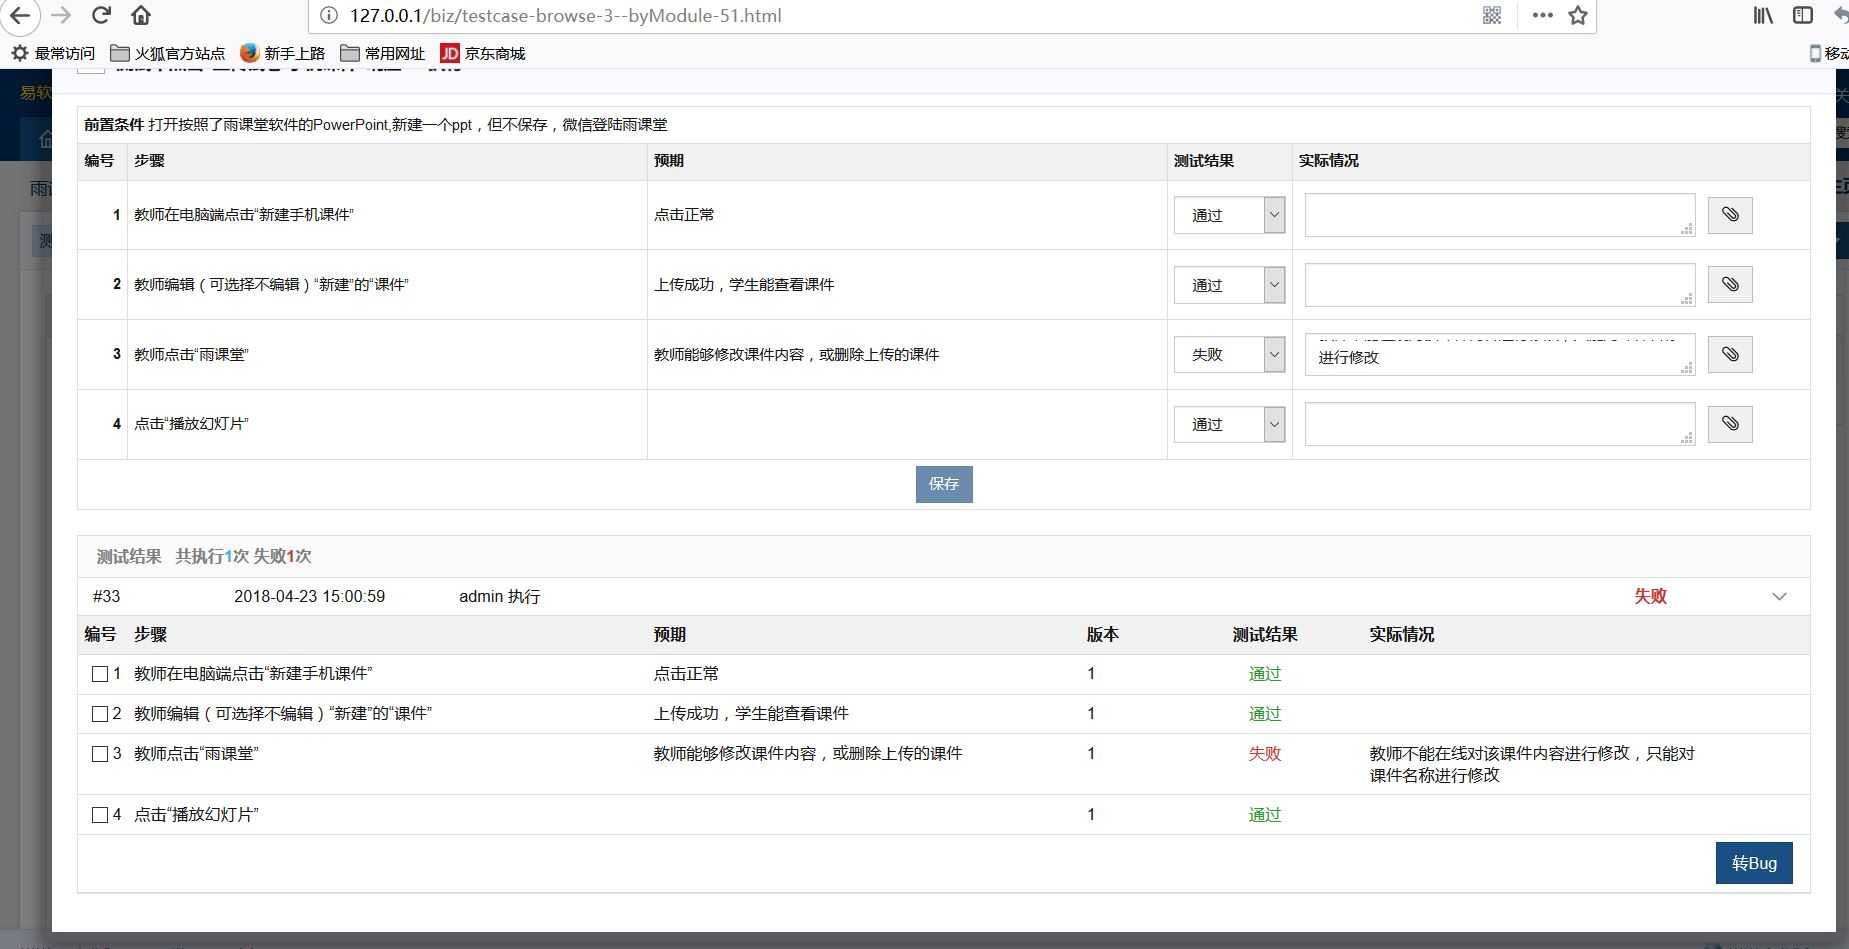The width and height of the screenshot is (1849, 949).
Task: Click the 前置条件 precondition text
Action: click(375, 125)
